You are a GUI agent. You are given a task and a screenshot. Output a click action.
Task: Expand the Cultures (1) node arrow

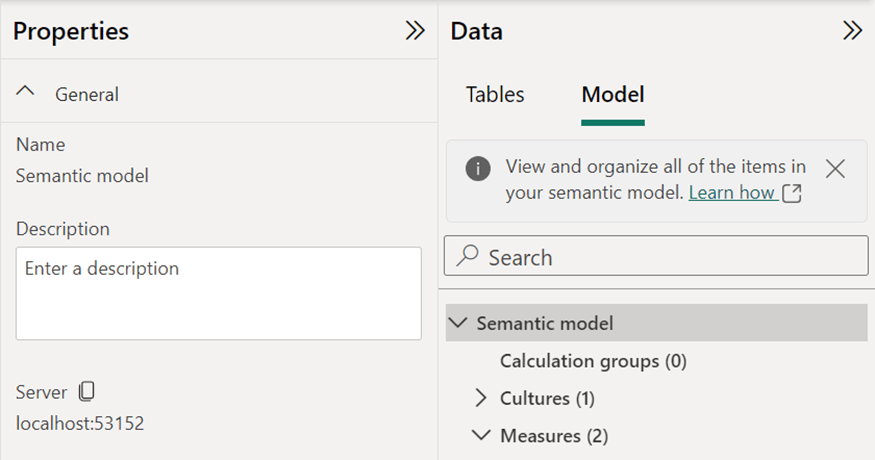coord(482,399)
